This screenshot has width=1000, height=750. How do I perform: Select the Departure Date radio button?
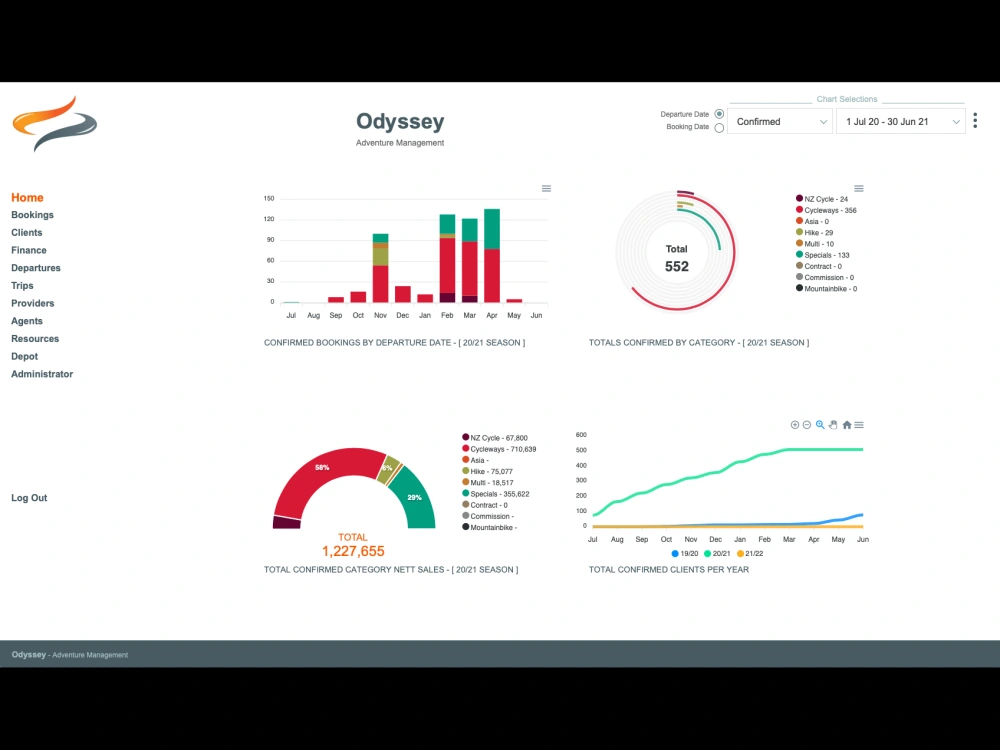tap(719, 113)
